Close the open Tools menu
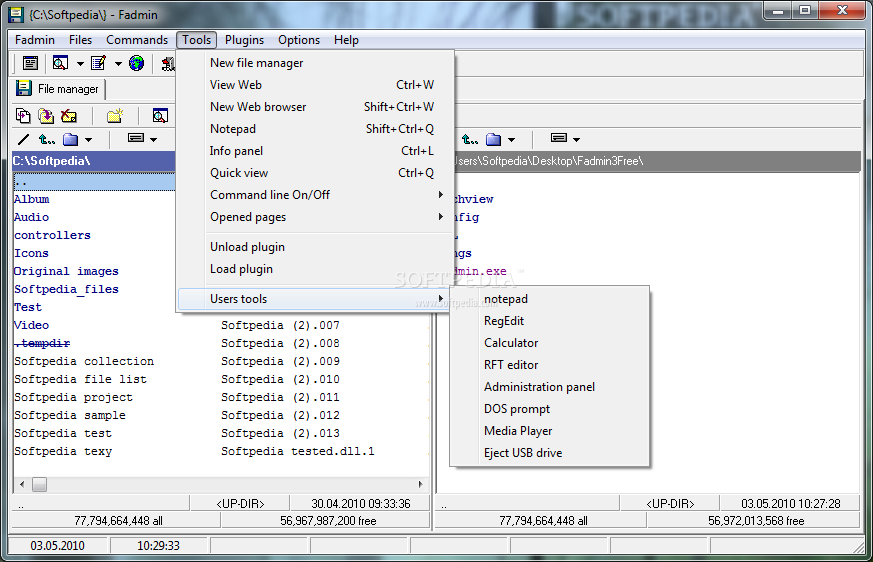Viewport: 873px width, 562px height. click(197, 40)
